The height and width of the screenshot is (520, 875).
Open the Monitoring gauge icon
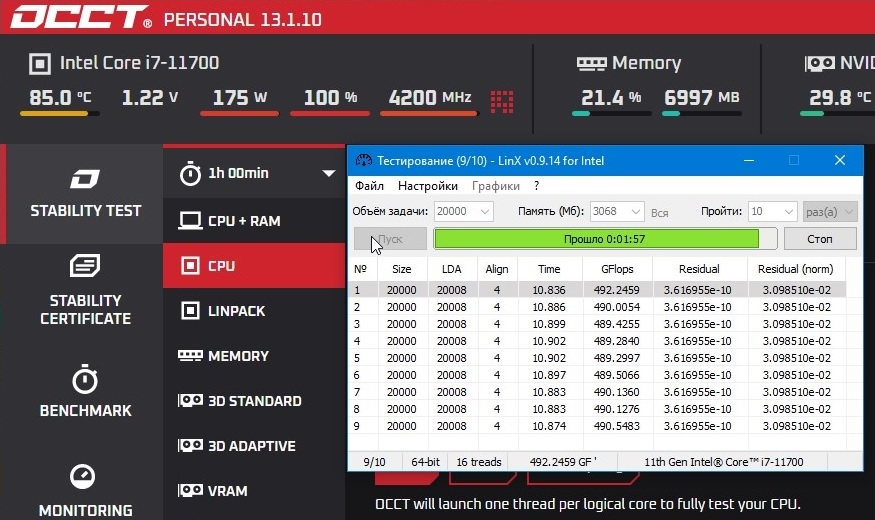click(83, 476)
